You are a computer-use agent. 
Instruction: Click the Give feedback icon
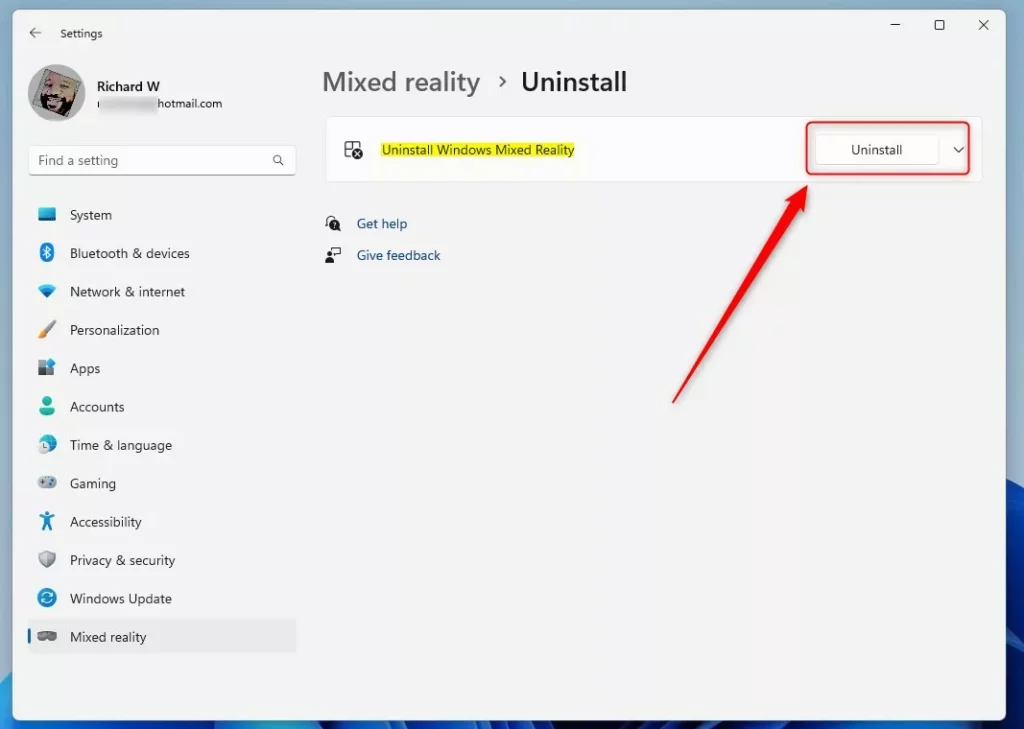click(333, 255)
